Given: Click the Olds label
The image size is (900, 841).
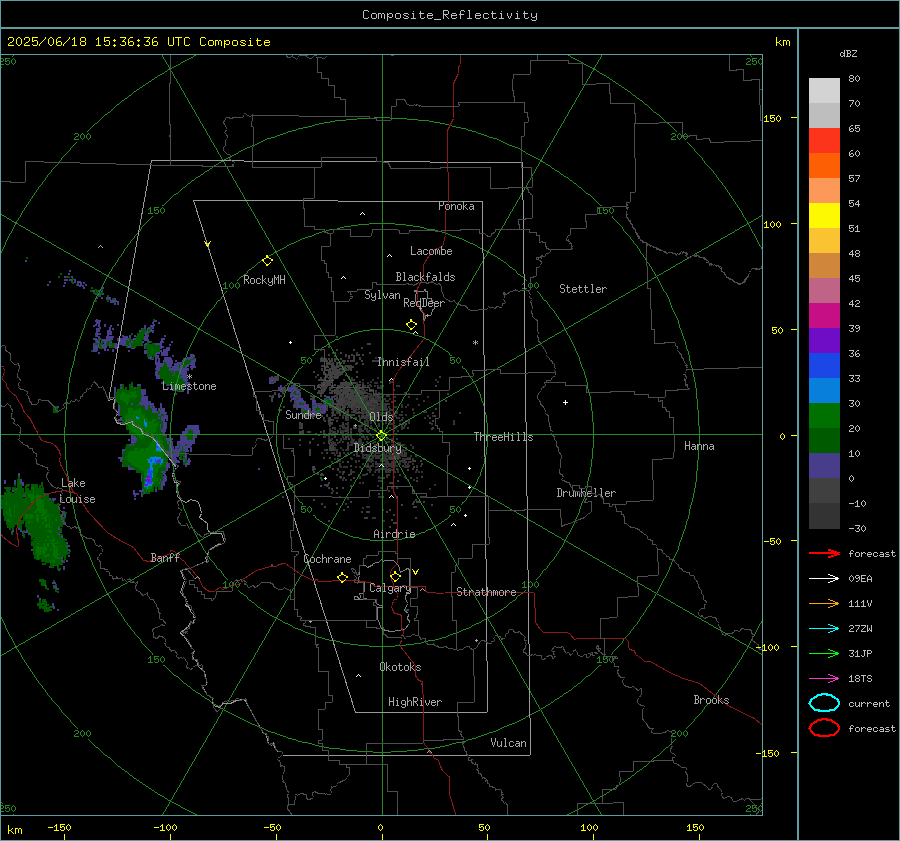Looking at the screenshot, I should [x=381, y=417].
